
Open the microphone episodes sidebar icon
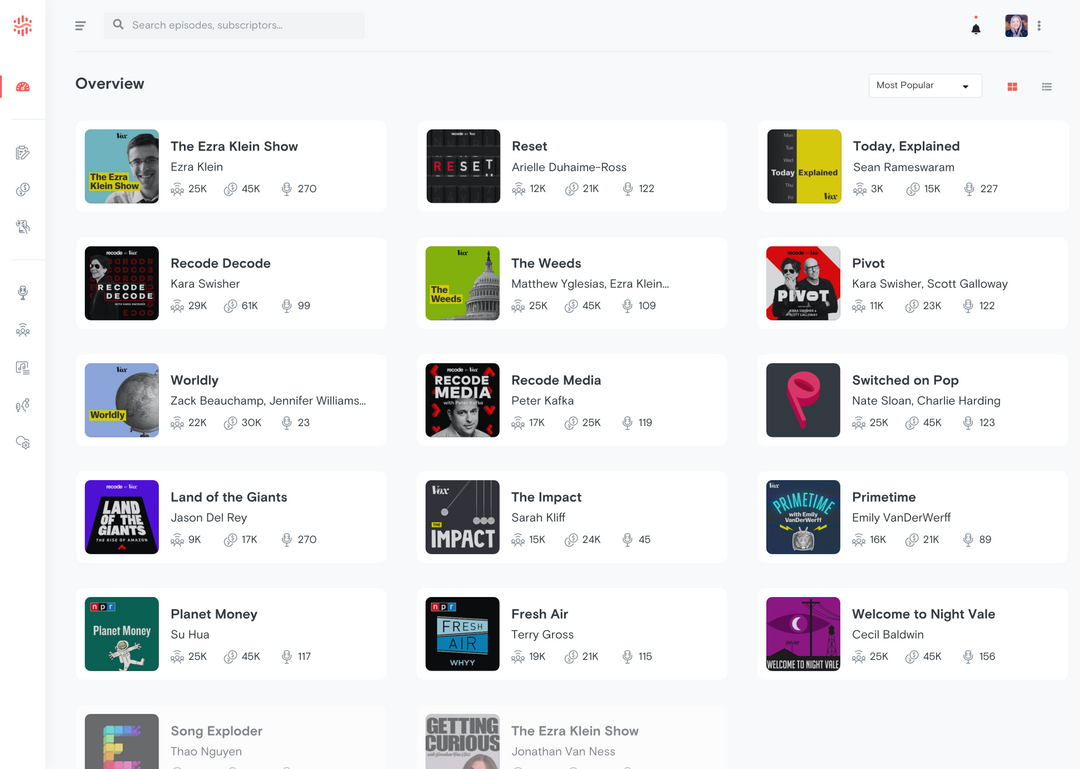click(x=23, y=293)
